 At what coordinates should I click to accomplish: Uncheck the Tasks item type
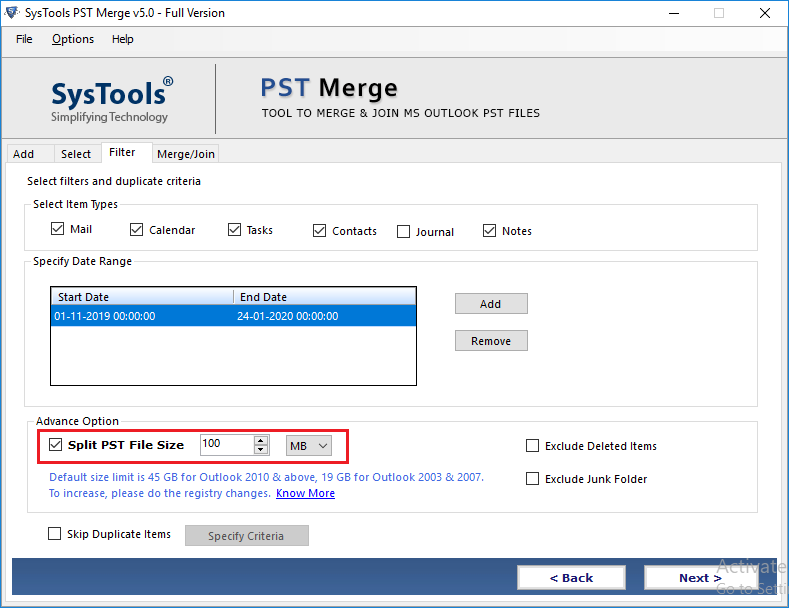point(234,230)
